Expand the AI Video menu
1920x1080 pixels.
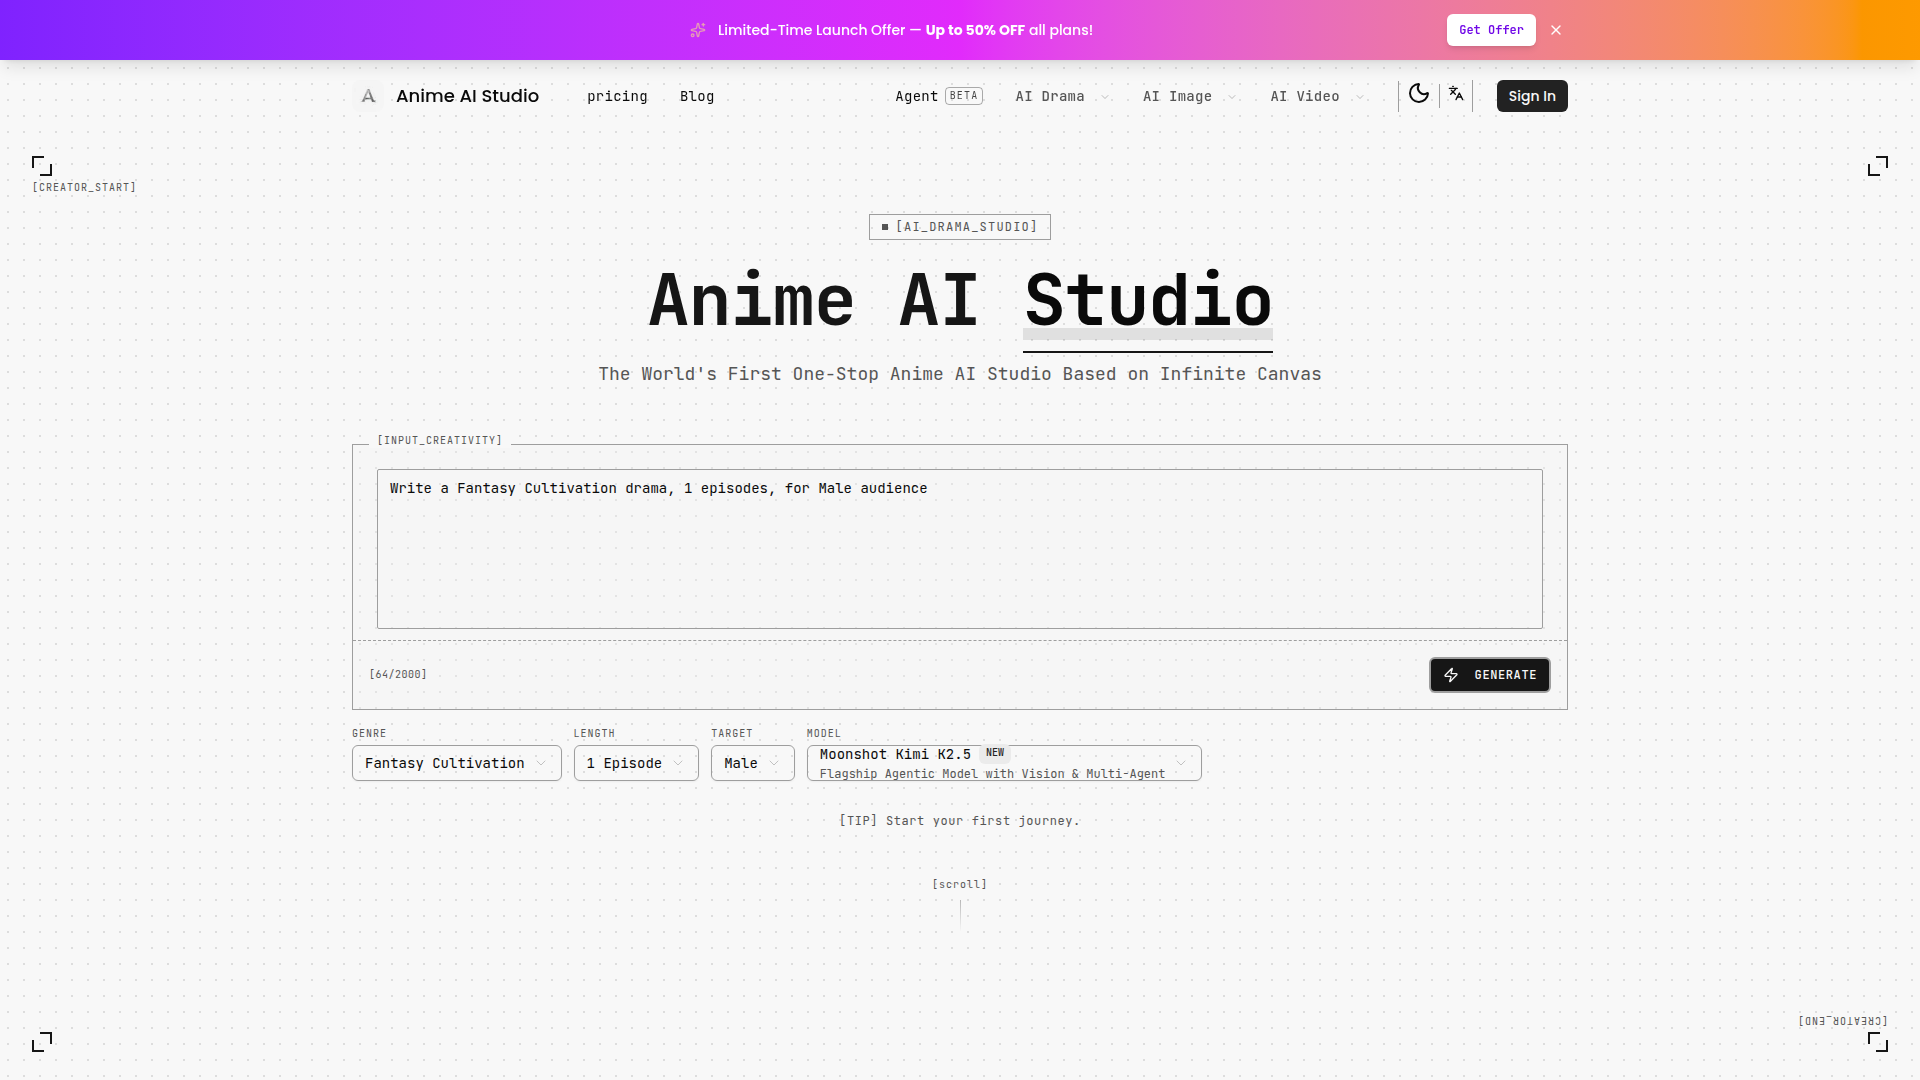tap(1316, 97)
